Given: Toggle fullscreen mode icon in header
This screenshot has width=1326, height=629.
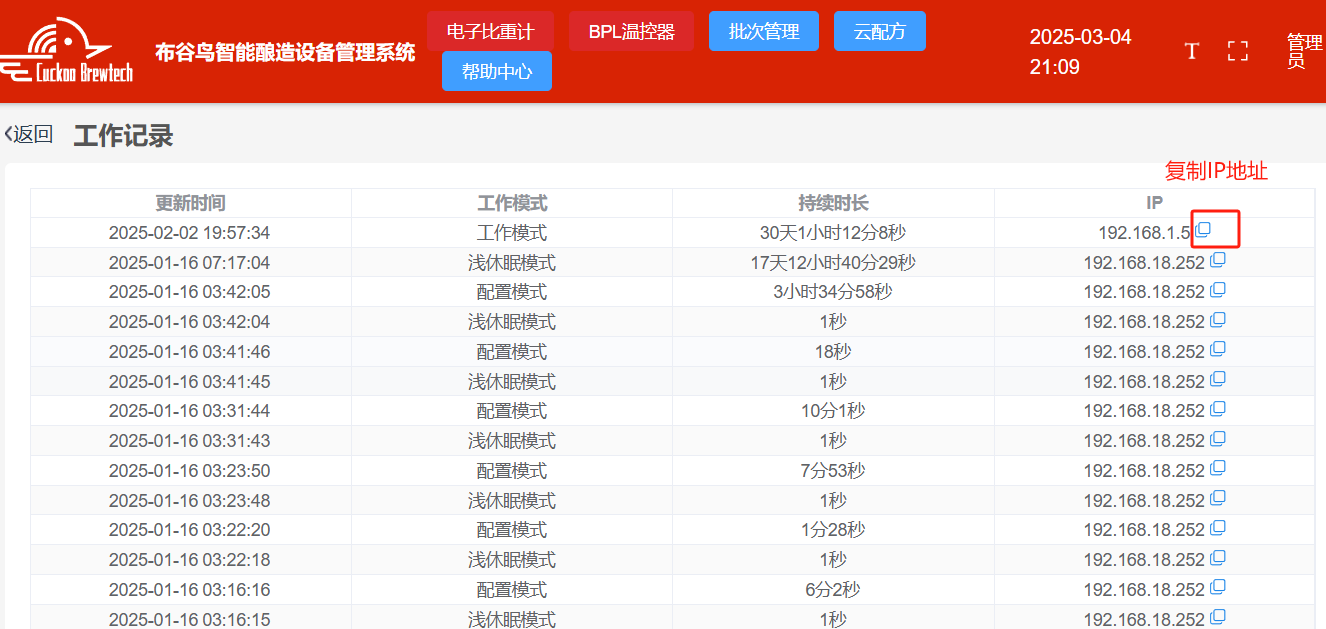Looking at the screenshot, I should [x=1238, y=51].
